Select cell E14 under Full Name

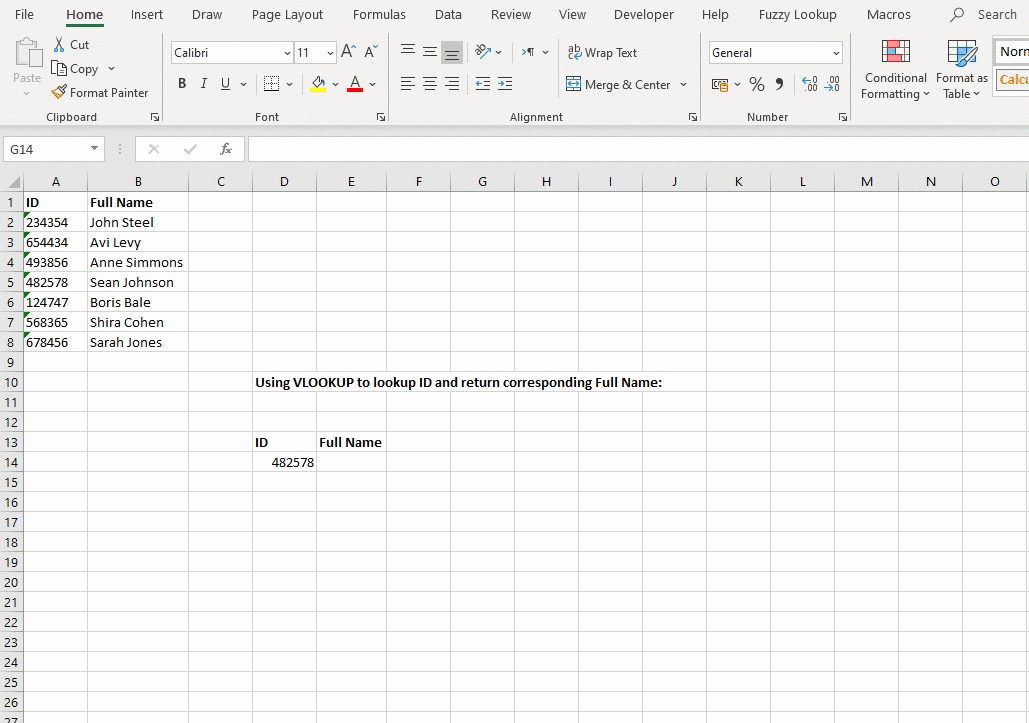coord(351,463)
